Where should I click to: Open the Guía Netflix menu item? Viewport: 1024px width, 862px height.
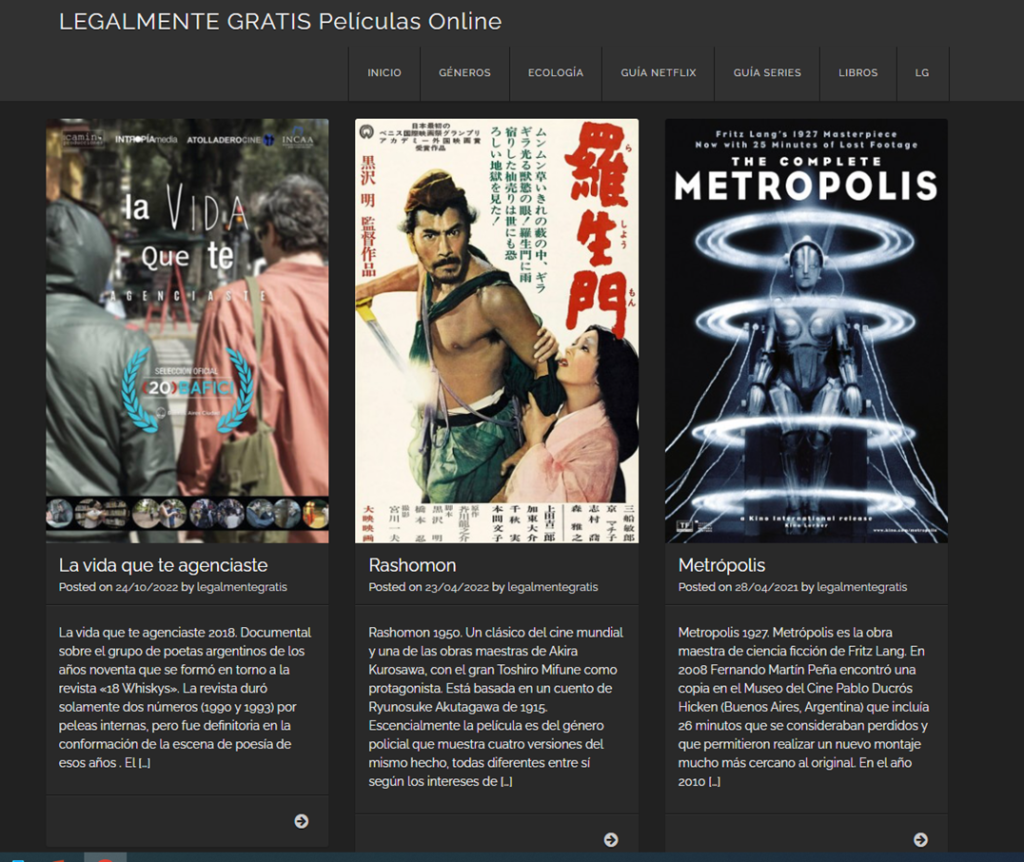click(658, 73)
